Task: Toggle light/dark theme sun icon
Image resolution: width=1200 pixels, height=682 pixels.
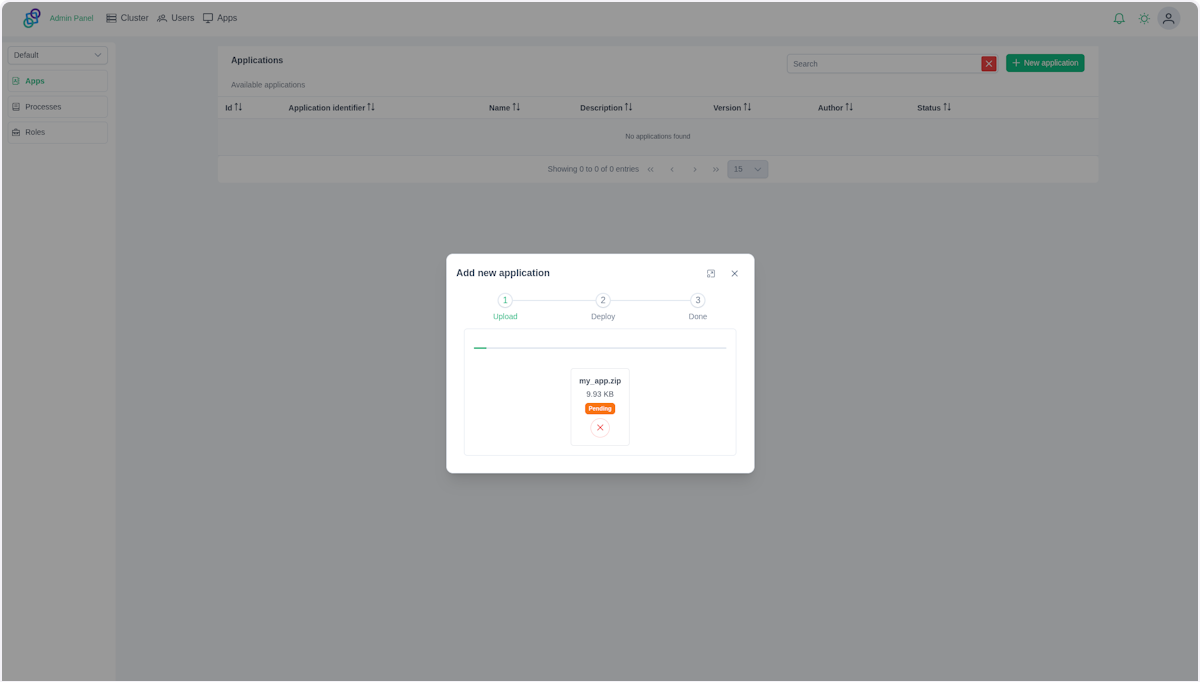Action: coord(1144,18)
